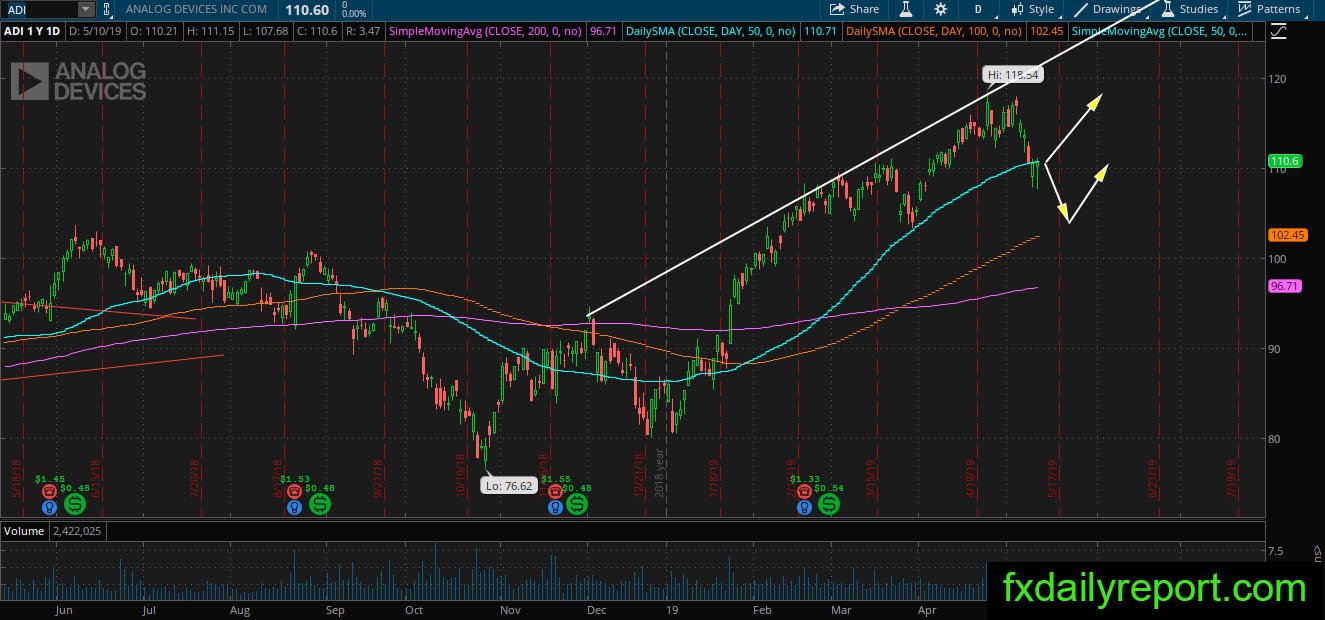Click the Share button
The width and height of the screenshot is (1325, 620).
click(x=855, y=9)
